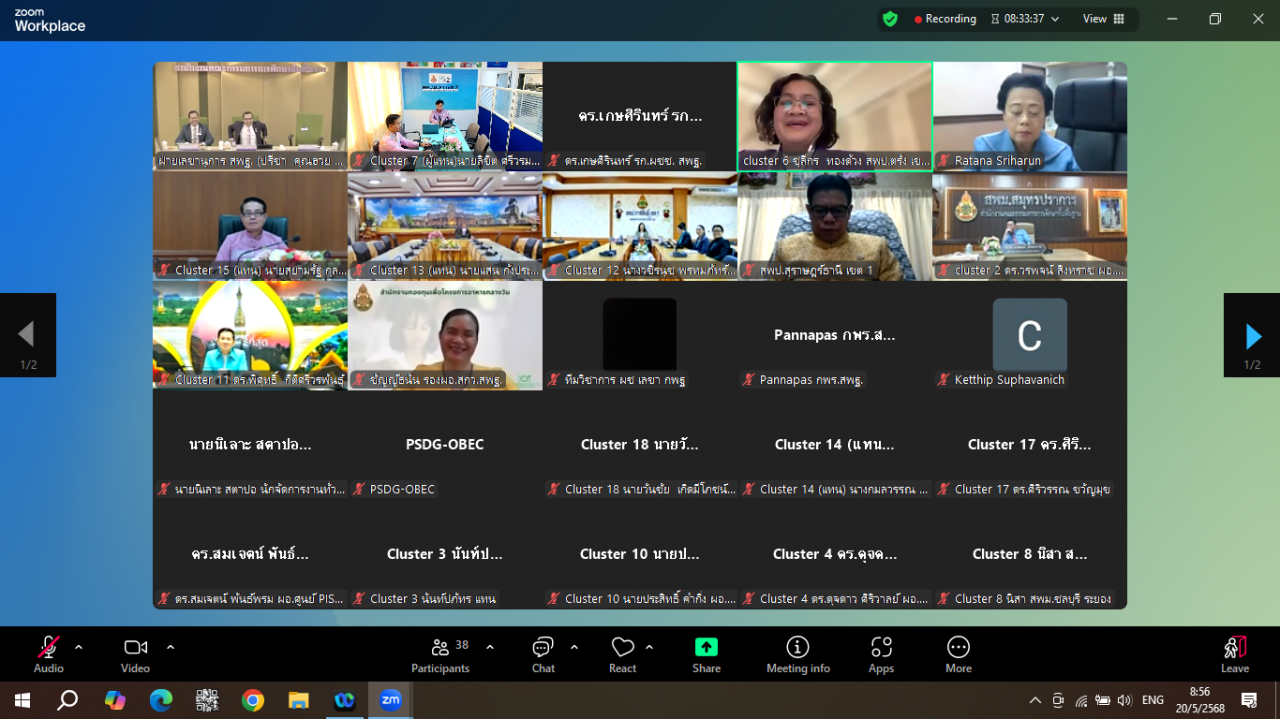
Task: Select Ketthip Suphavanich avatar tile
Action: coord(1030,335)
